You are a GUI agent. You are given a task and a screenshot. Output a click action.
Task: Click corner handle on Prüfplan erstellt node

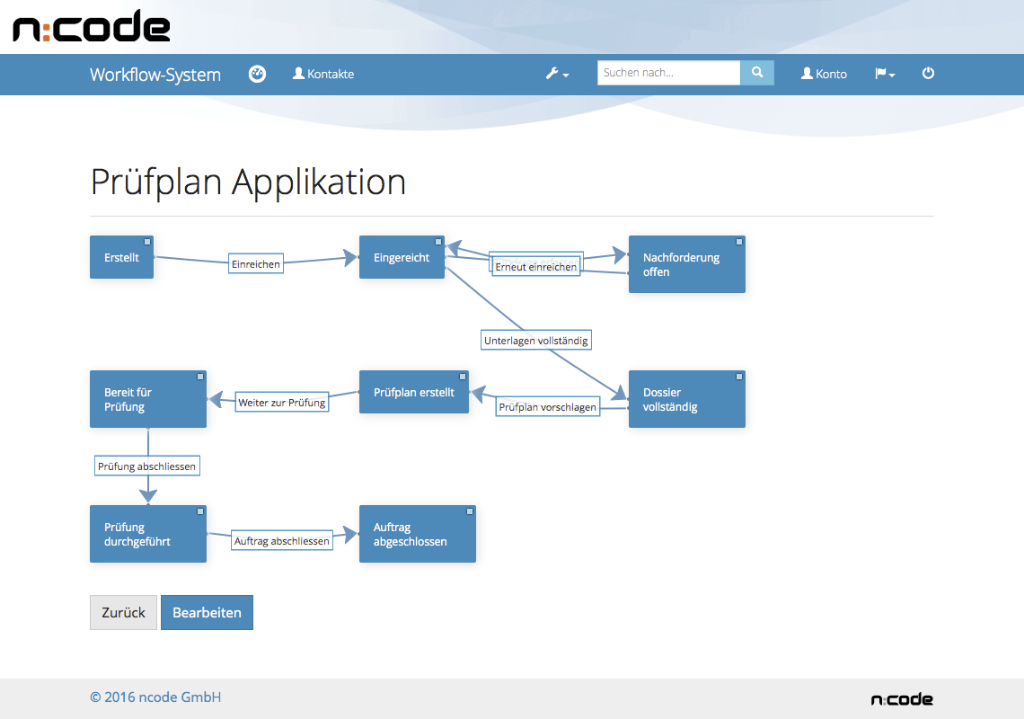coord(462,377)
